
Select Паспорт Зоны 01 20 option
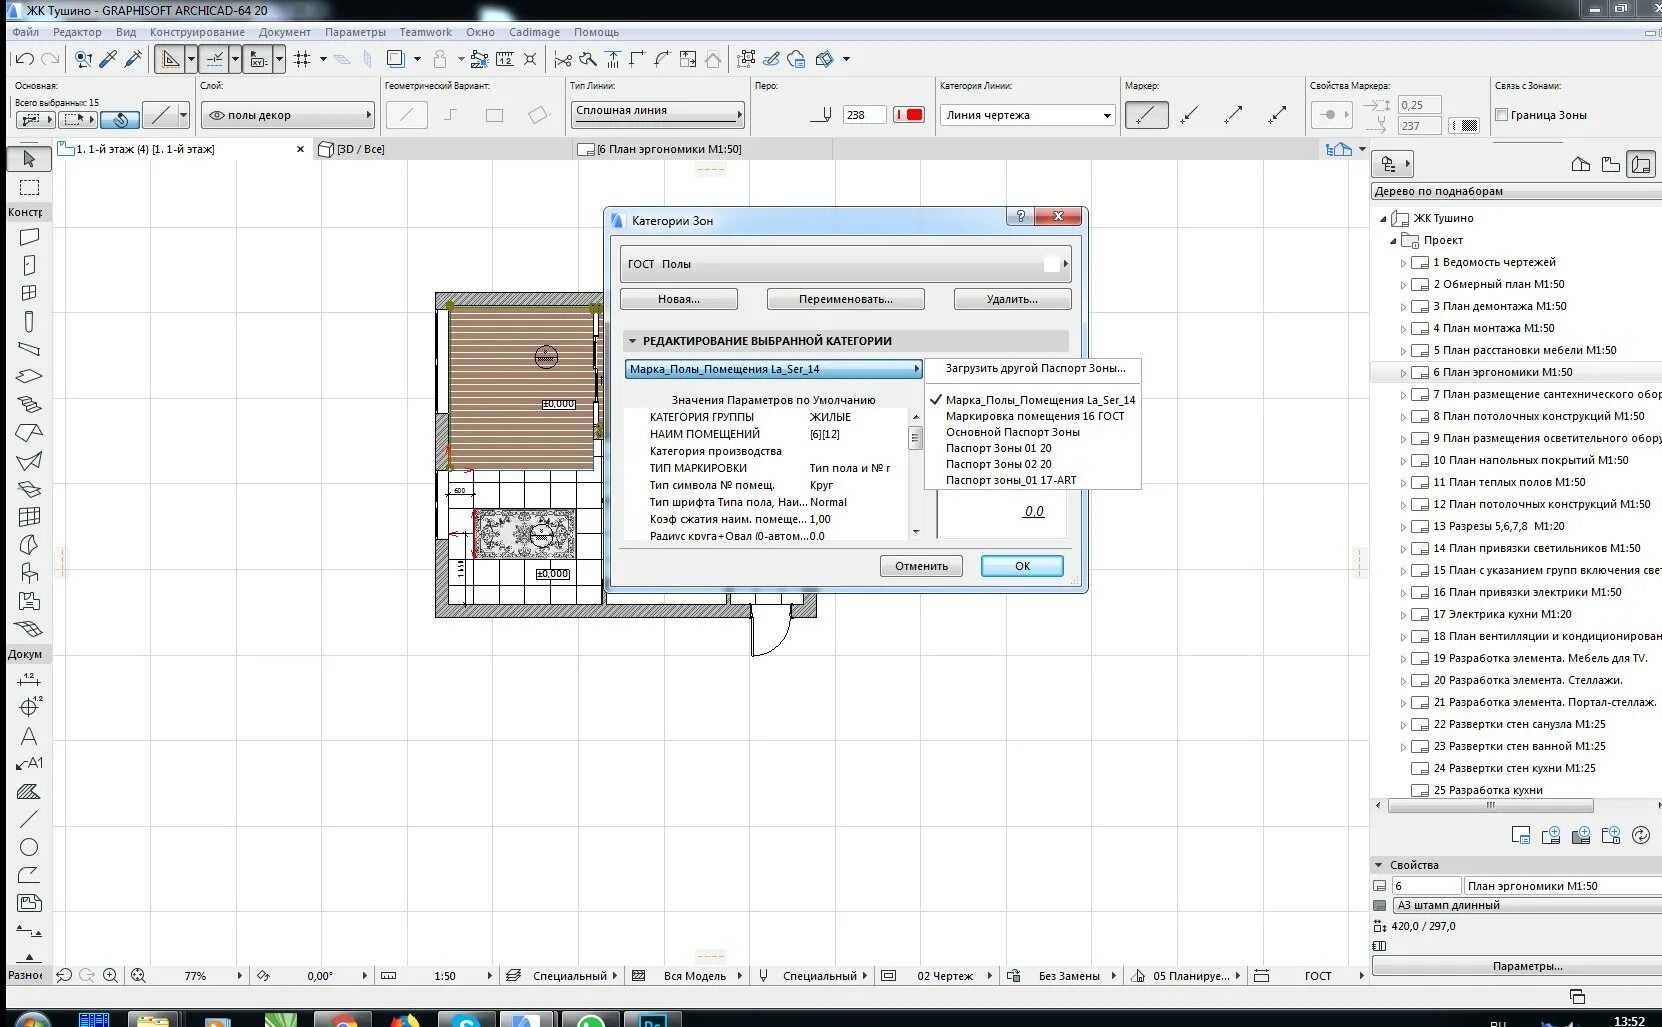point(998,448)
